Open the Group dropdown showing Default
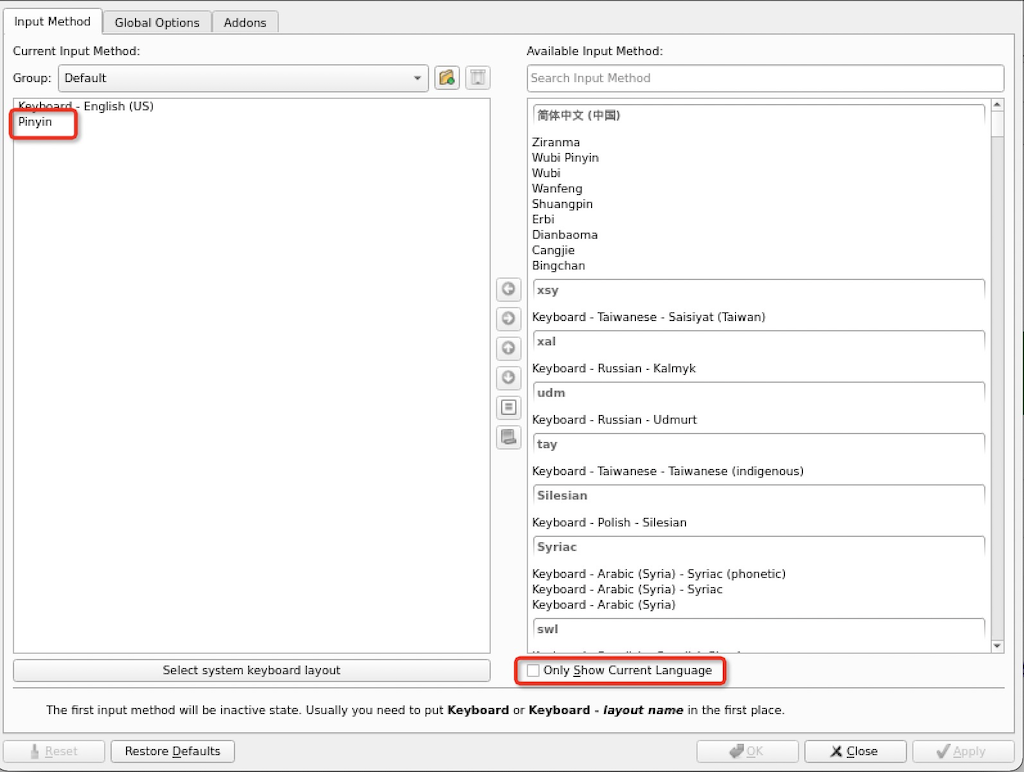The height and width of the screenshot is (772, 1024). tap(243, 78)
